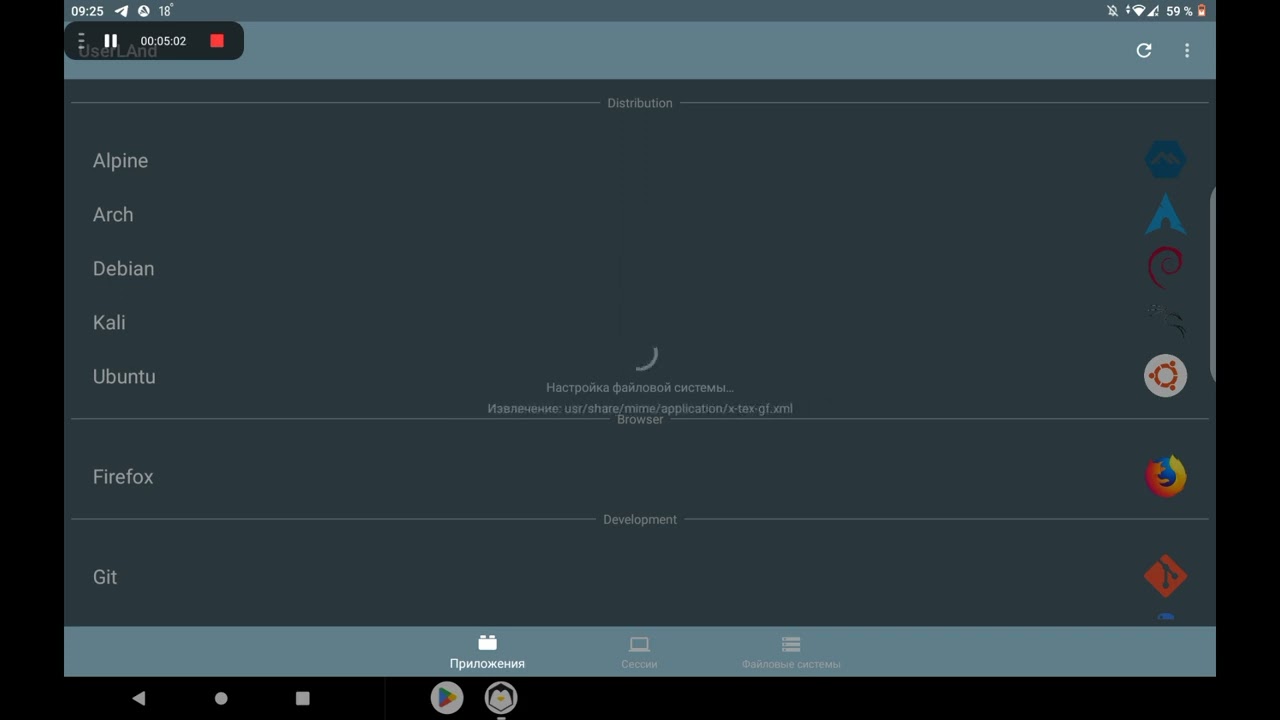Tap the 09:25 clock in the status bar

coord(87,11)
